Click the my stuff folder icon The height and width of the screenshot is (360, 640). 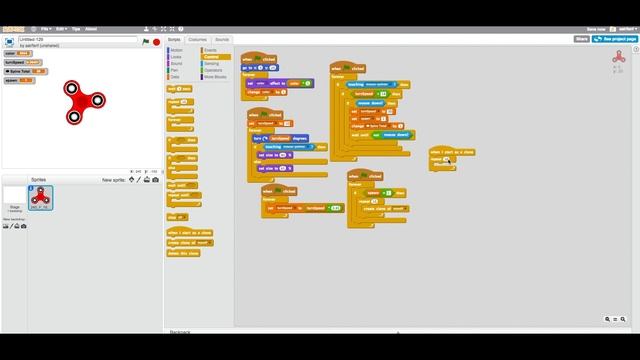613,29
